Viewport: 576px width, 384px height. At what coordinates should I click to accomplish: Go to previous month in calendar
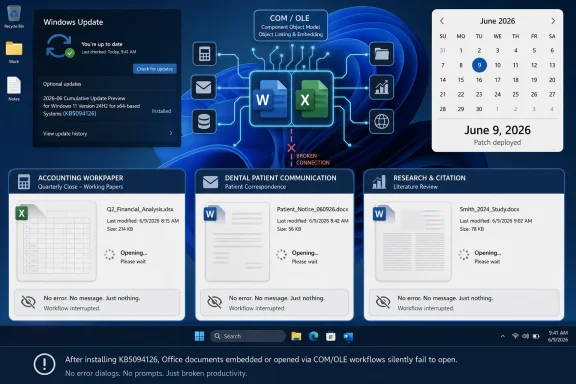click(442, 21)
